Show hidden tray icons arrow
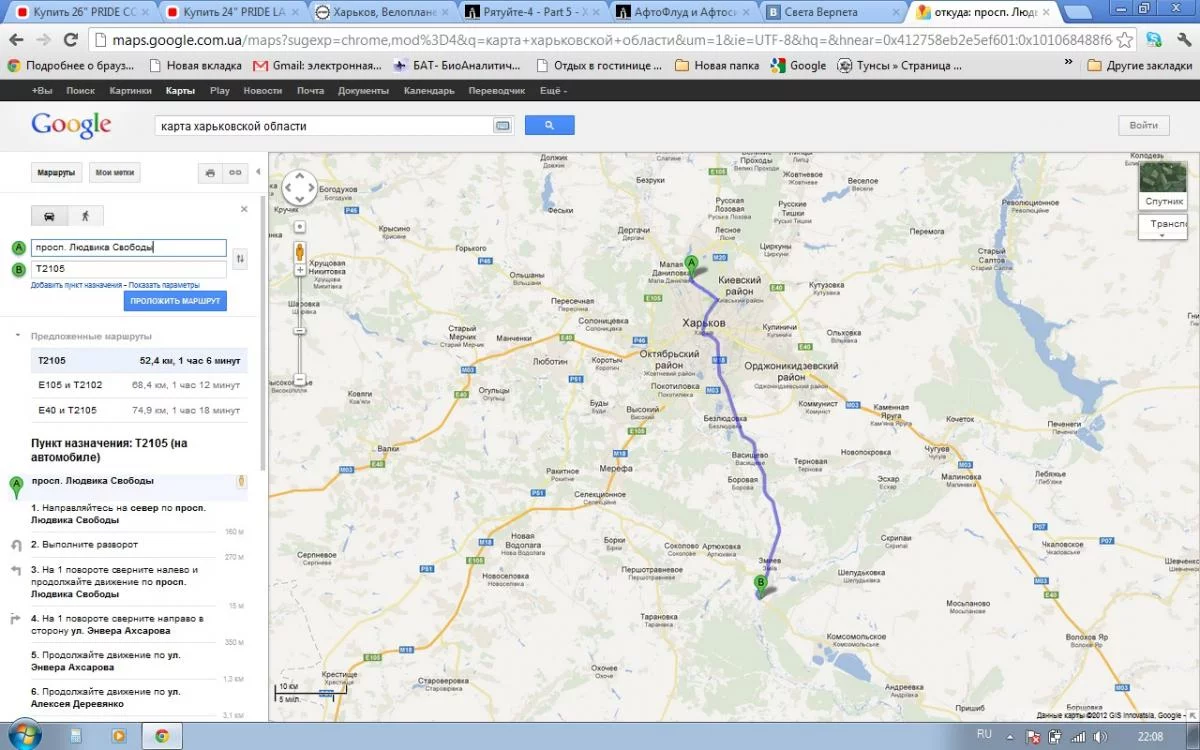This screenshot has width=1200, height=750. [1011, 737]
